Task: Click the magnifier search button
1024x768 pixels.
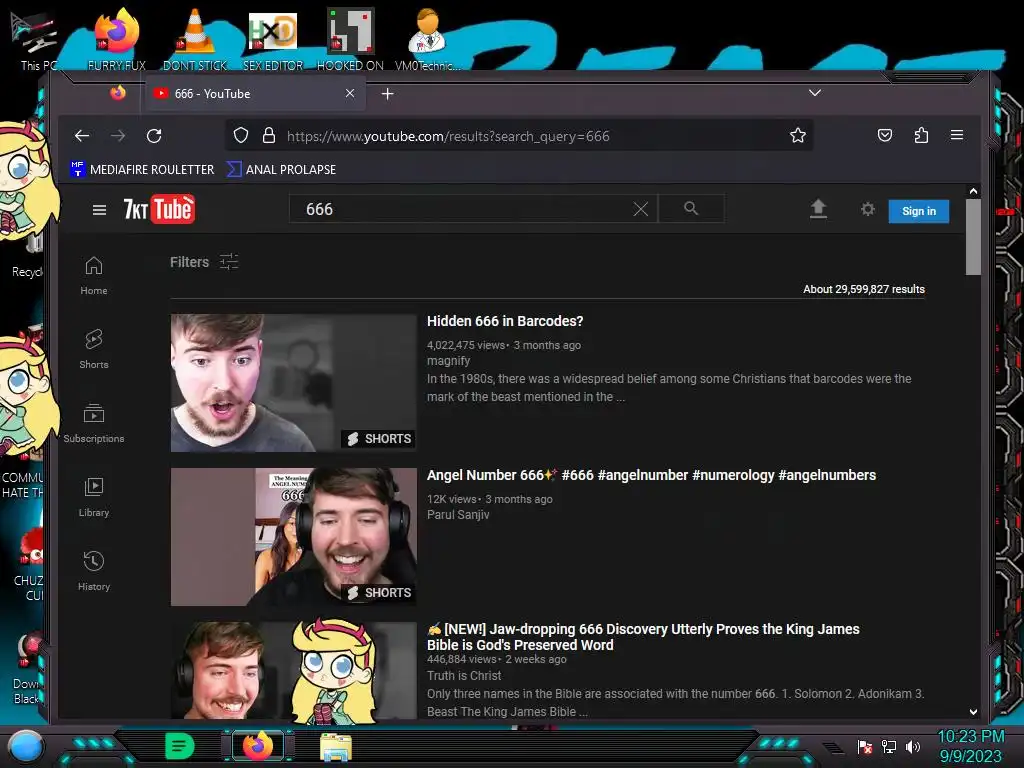Action: (x=691, y=208)
